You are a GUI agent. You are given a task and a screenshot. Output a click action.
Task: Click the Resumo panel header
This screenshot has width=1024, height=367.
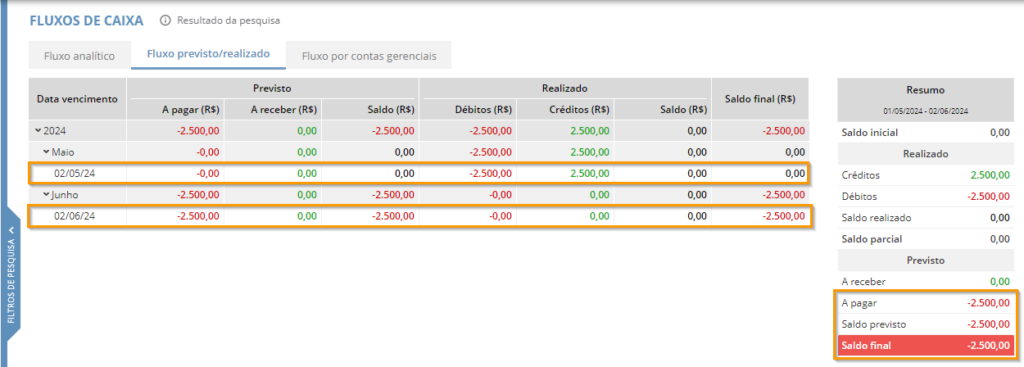click(925, 90)
